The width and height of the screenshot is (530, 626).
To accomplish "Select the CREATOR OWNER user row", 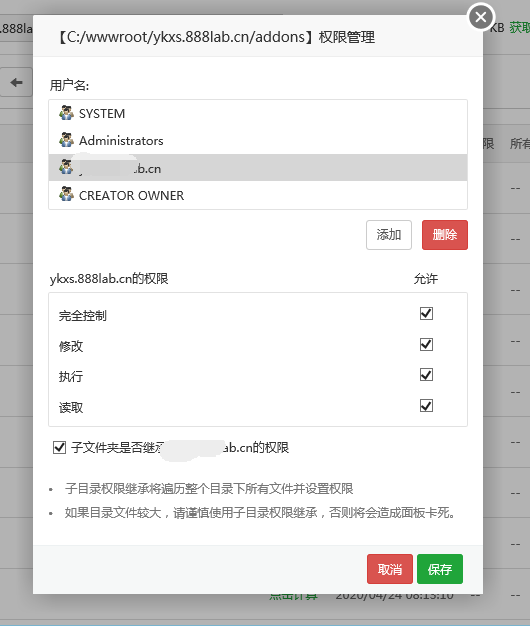I will 258,195.
